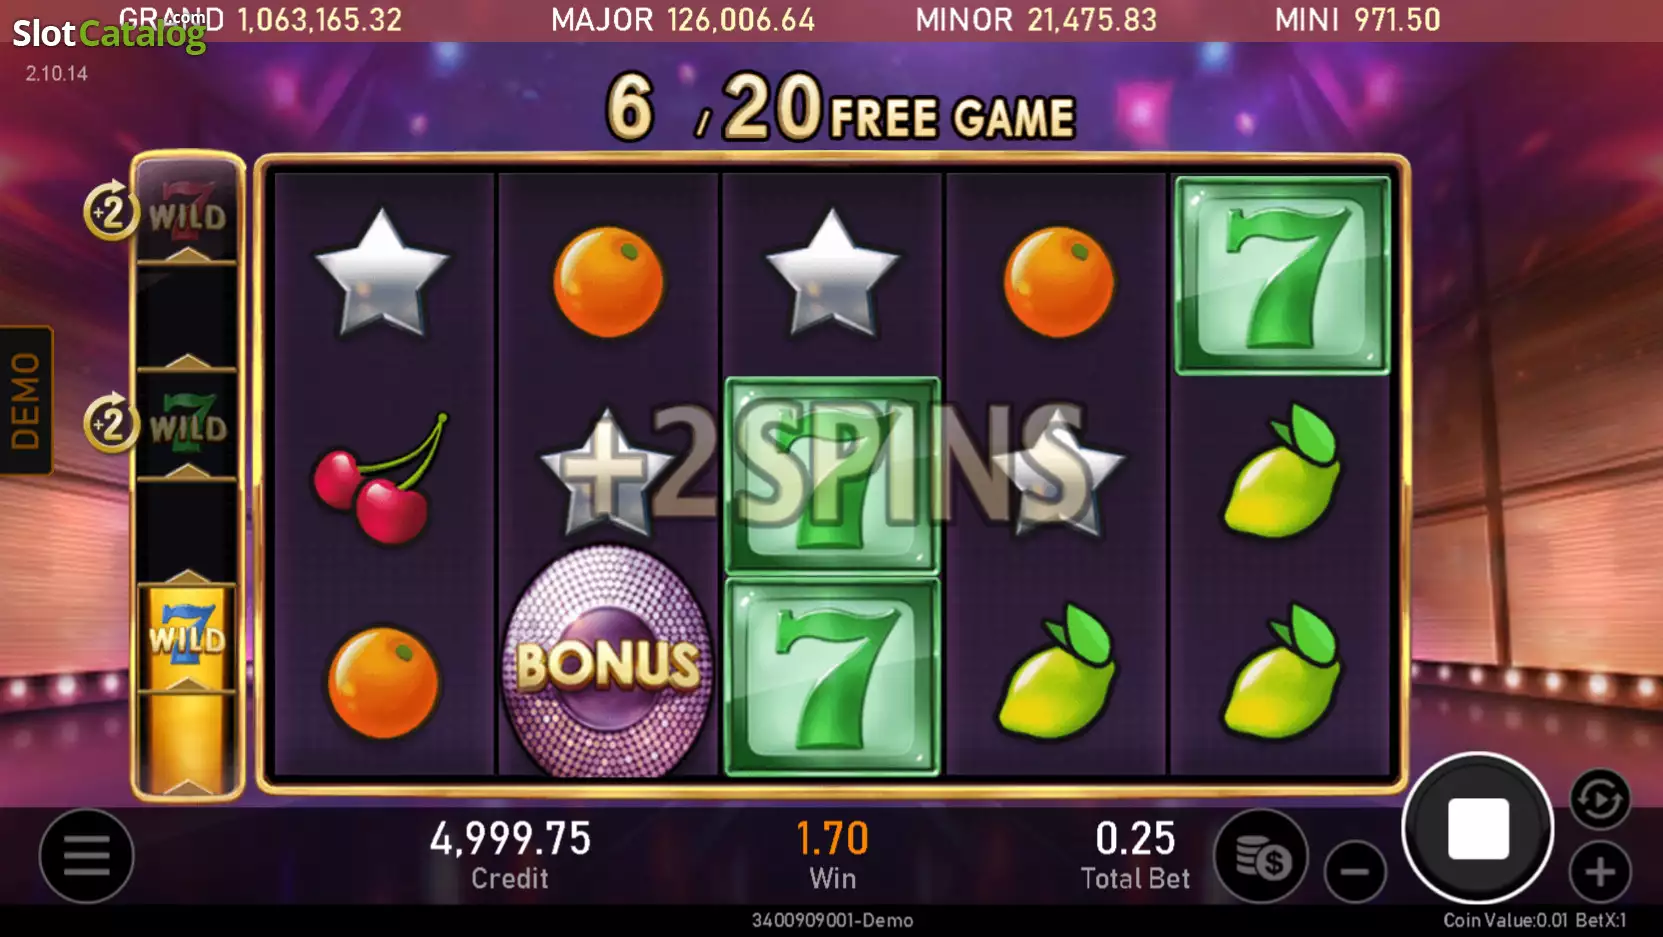Open the coin bet settings icon
Viewport: 1663px width, 937px height.
click(x=1262, y=857)
